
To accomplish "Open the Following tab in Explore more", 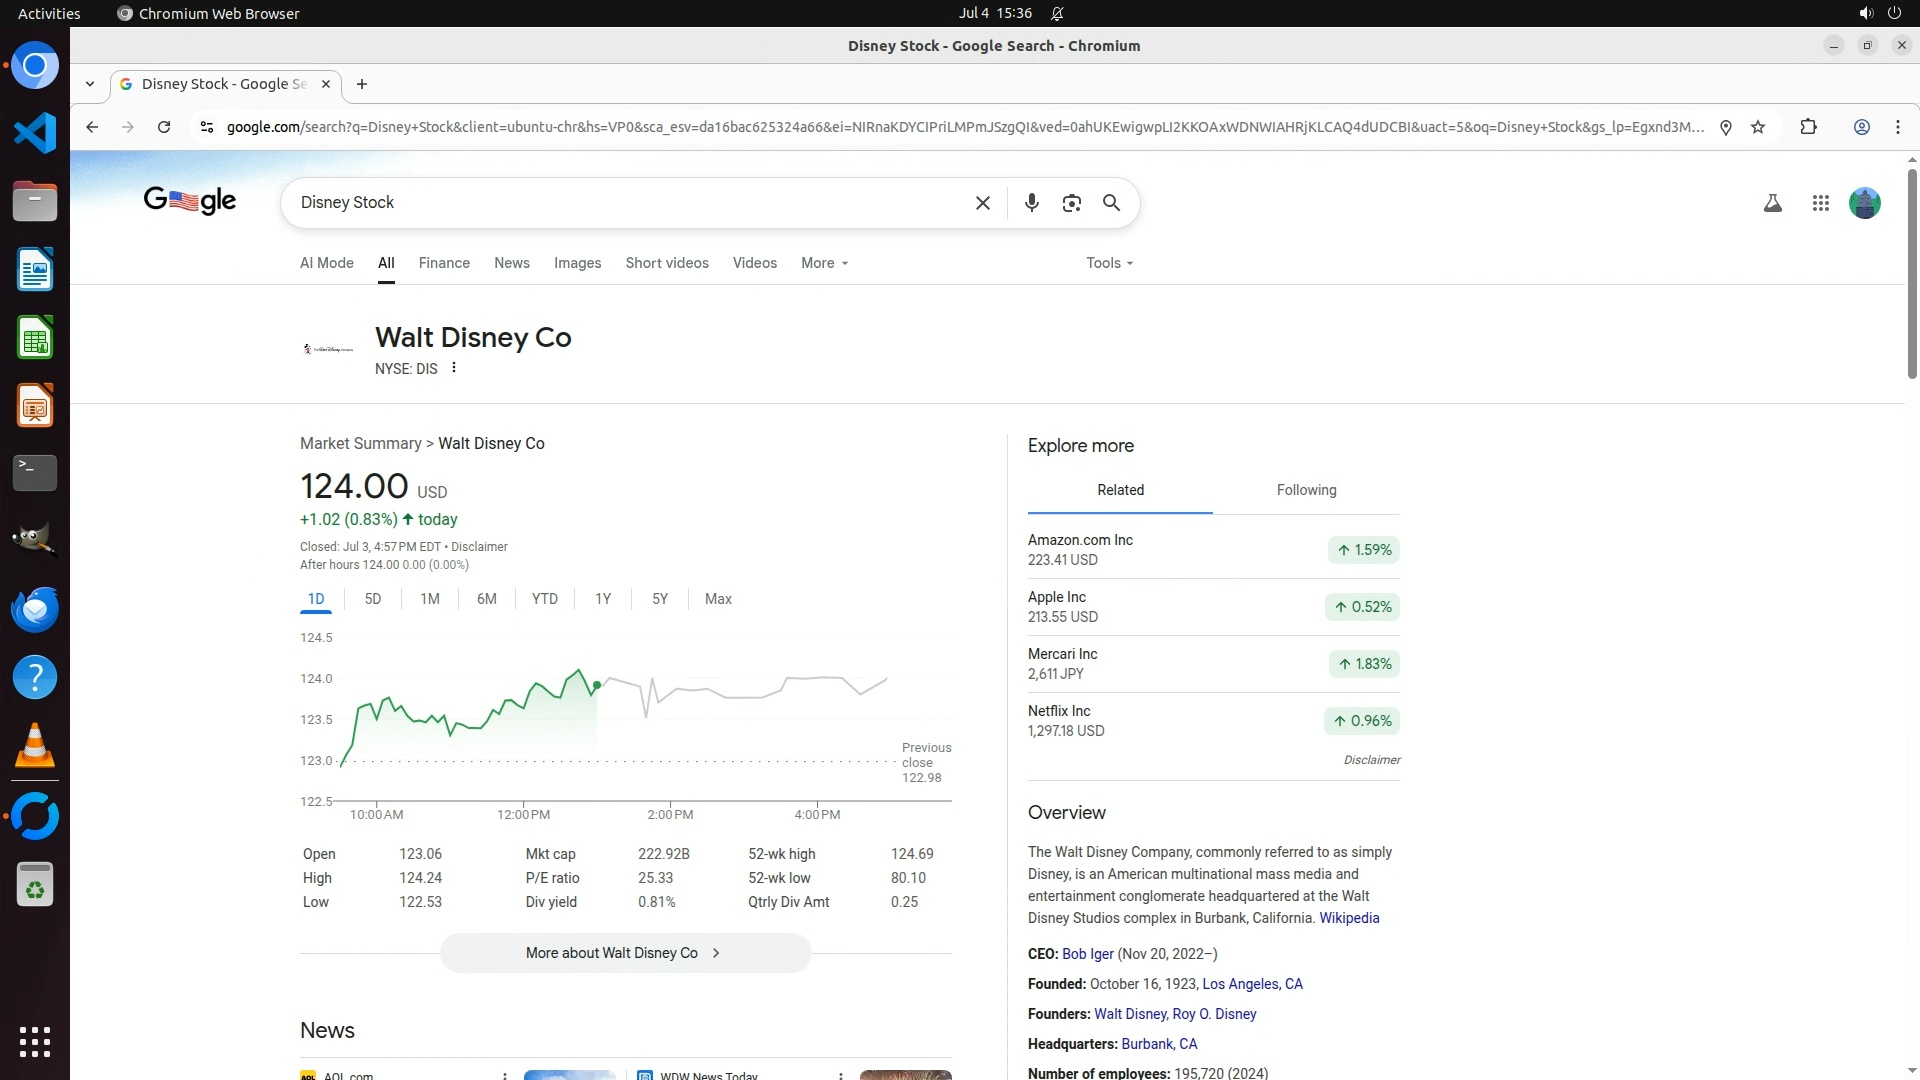I will pyautogui.click(x=1306, y=490).
